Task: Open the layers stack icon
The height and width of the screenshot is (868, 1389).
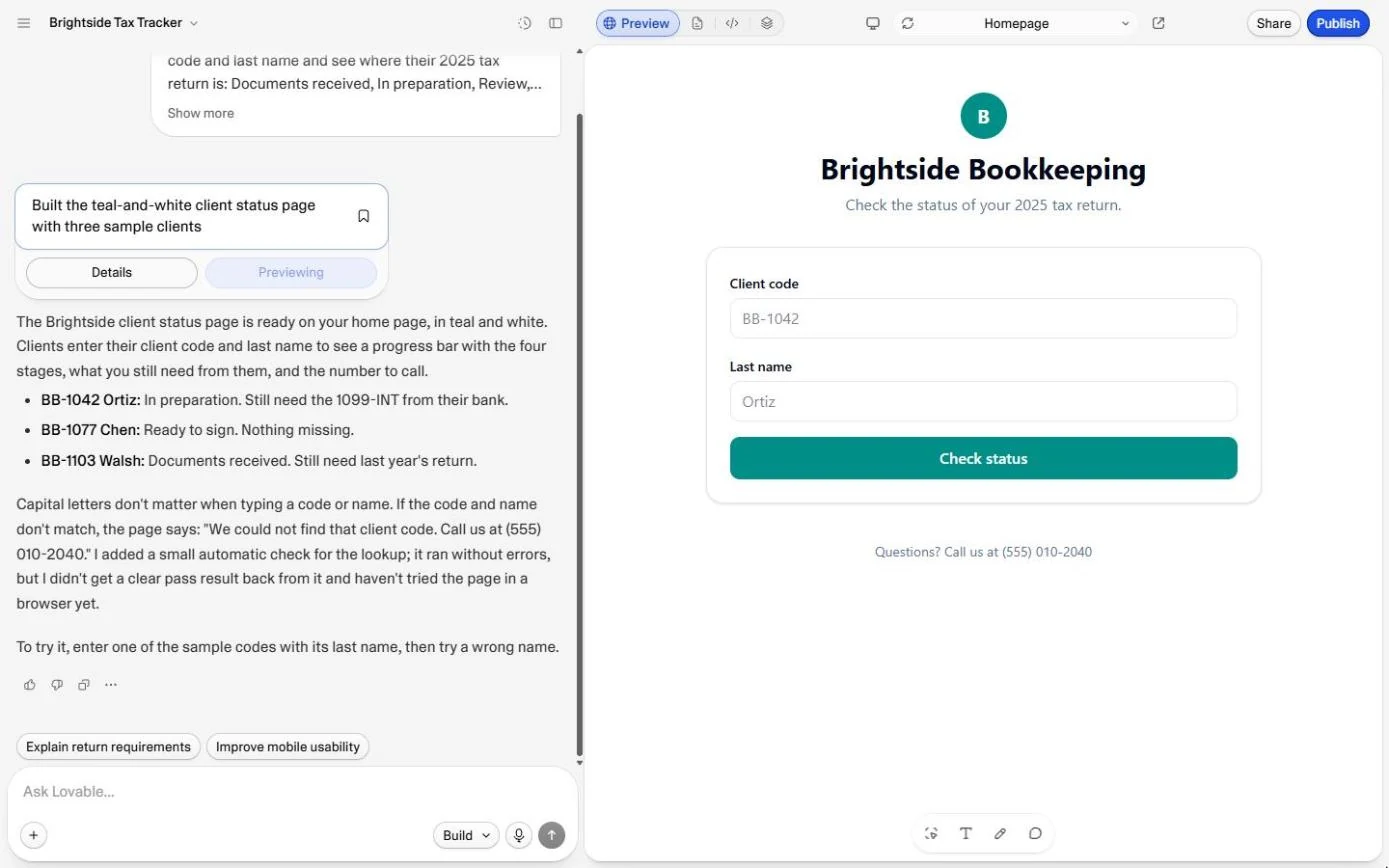Action: click(x=767, y=23)
